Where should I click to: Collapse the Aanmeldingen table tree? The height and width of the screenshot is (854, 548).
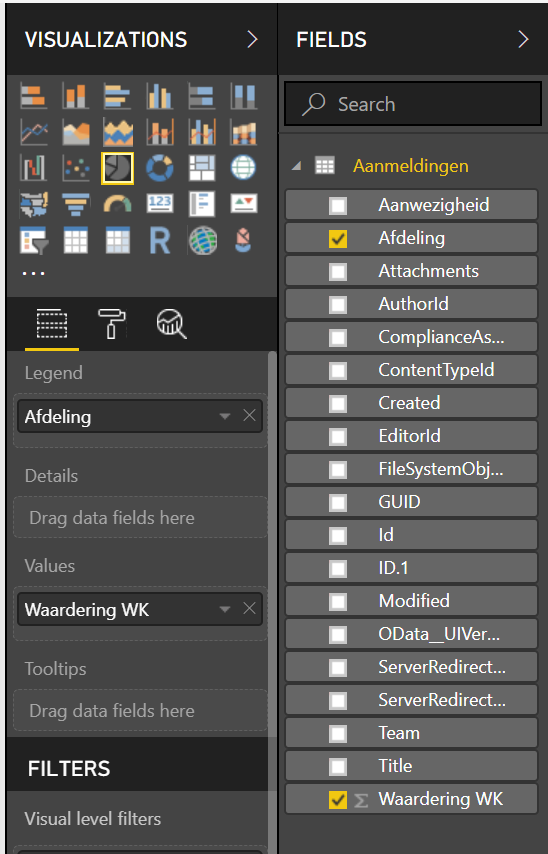(x=297, y=166)
